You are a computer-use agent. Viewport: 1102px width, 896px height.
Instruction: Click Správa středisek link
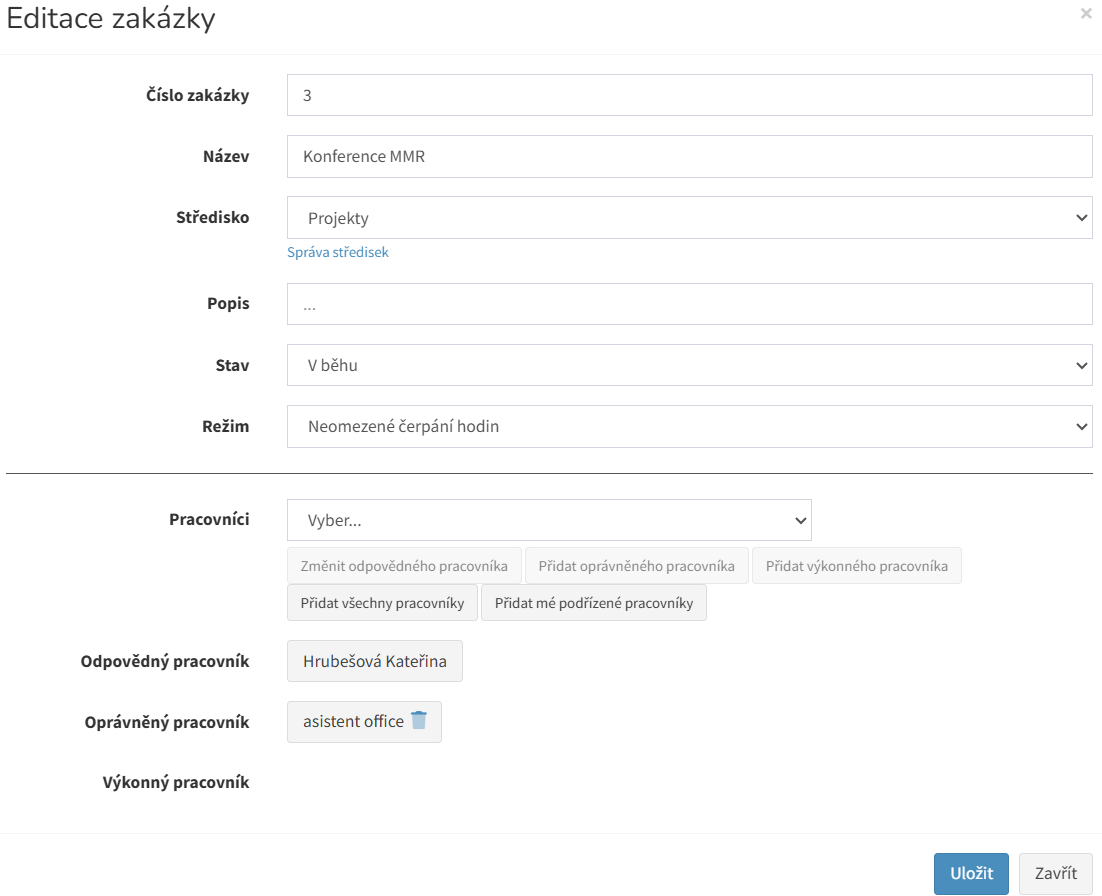coord(338,253)
